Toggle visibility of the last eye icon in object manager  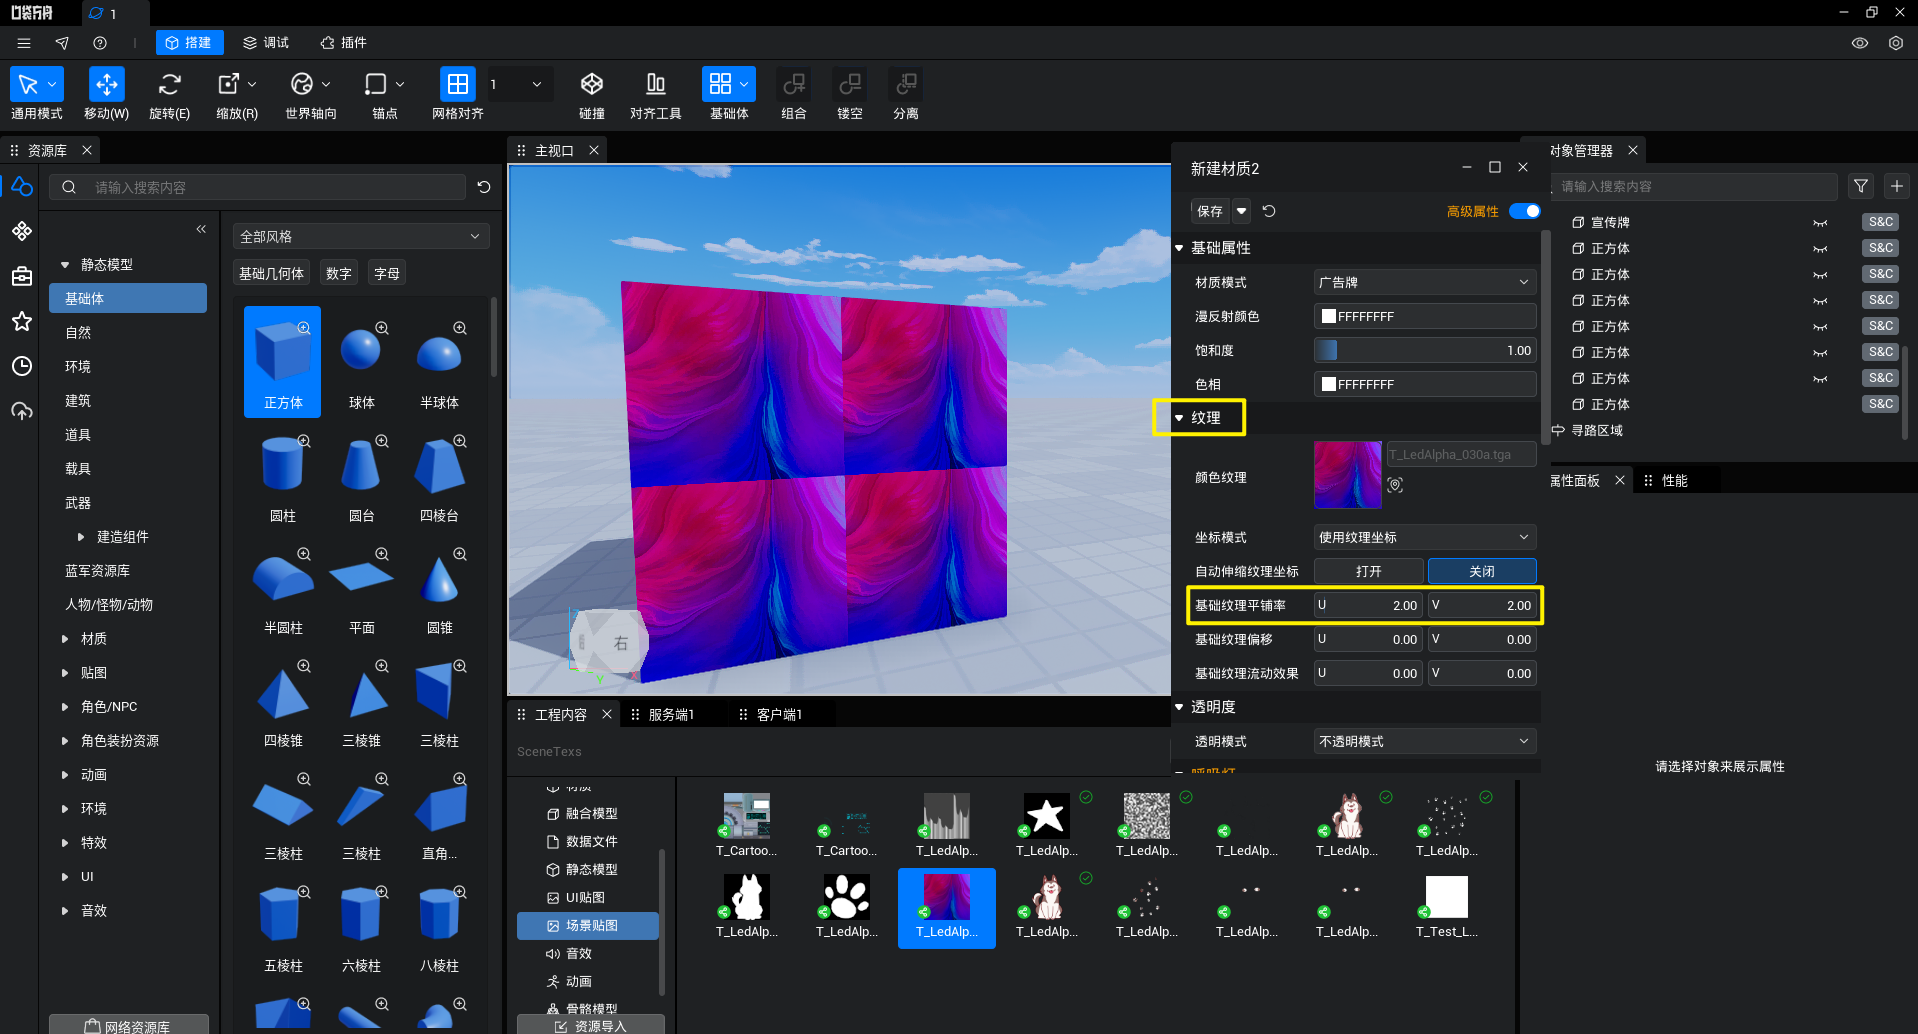point(1820,379)
